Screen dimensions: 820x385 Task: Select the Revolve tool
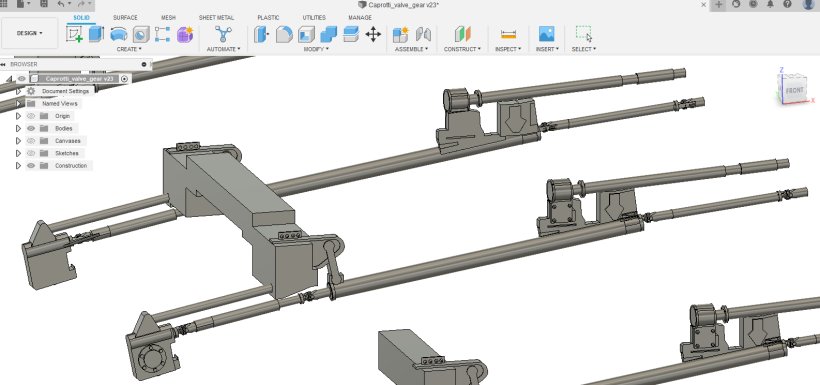[119, 35]
